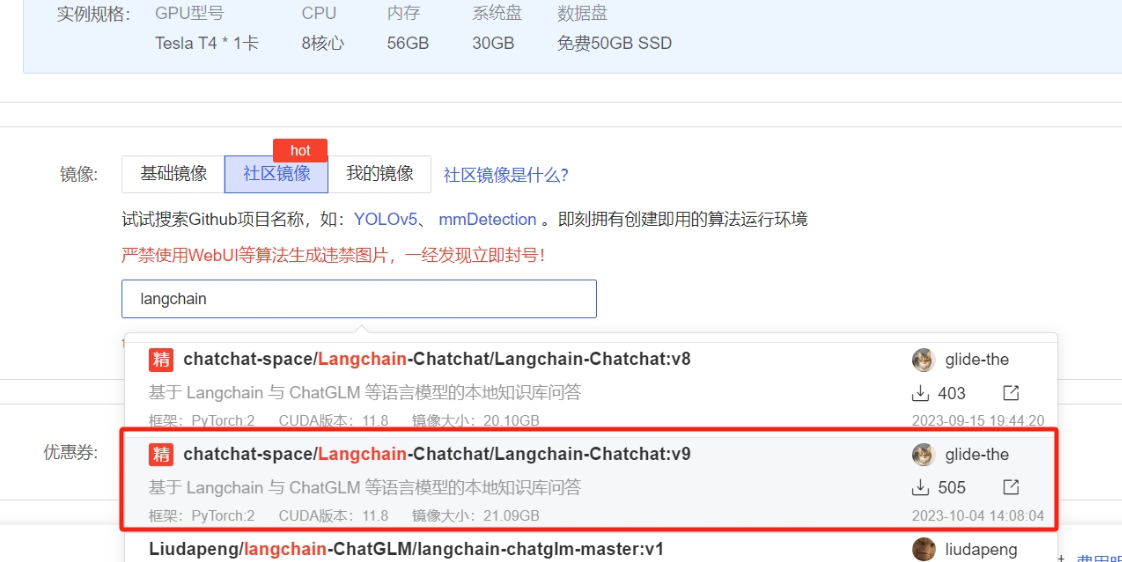This screenshot has height=562, width=1122.
Task: Click the 镜像大小: 20.10GB text
Action: [476, 420]
